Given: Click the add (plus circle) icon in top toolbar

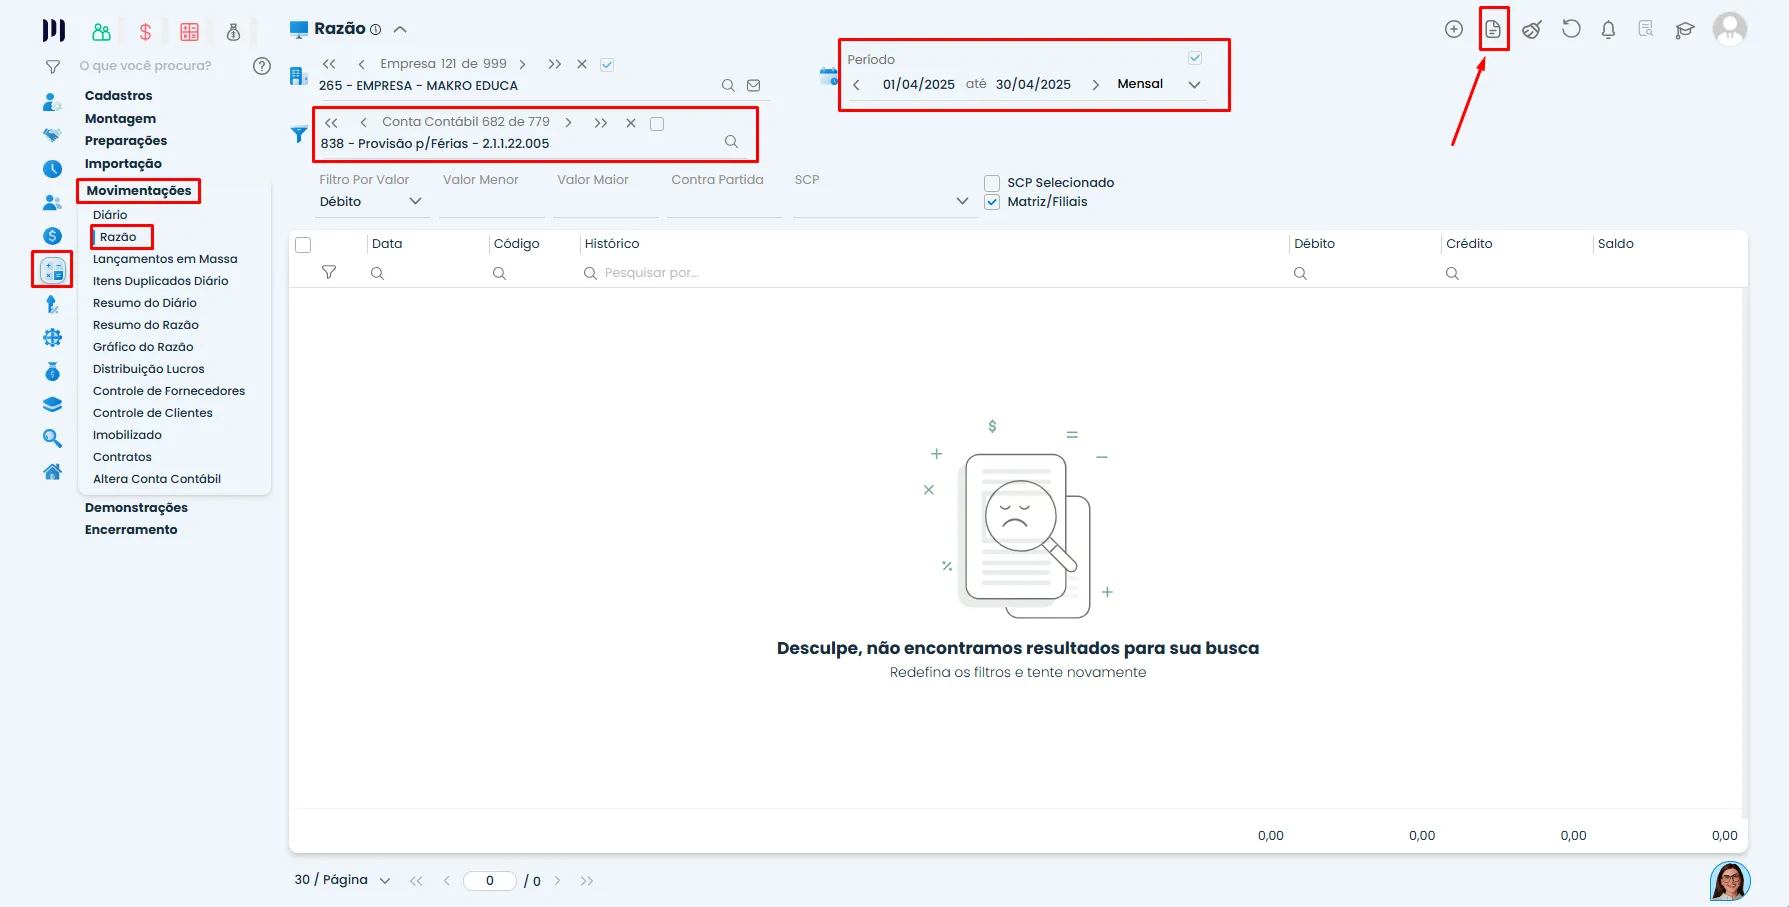Looking at the screenshot, I should (1454, 29).
